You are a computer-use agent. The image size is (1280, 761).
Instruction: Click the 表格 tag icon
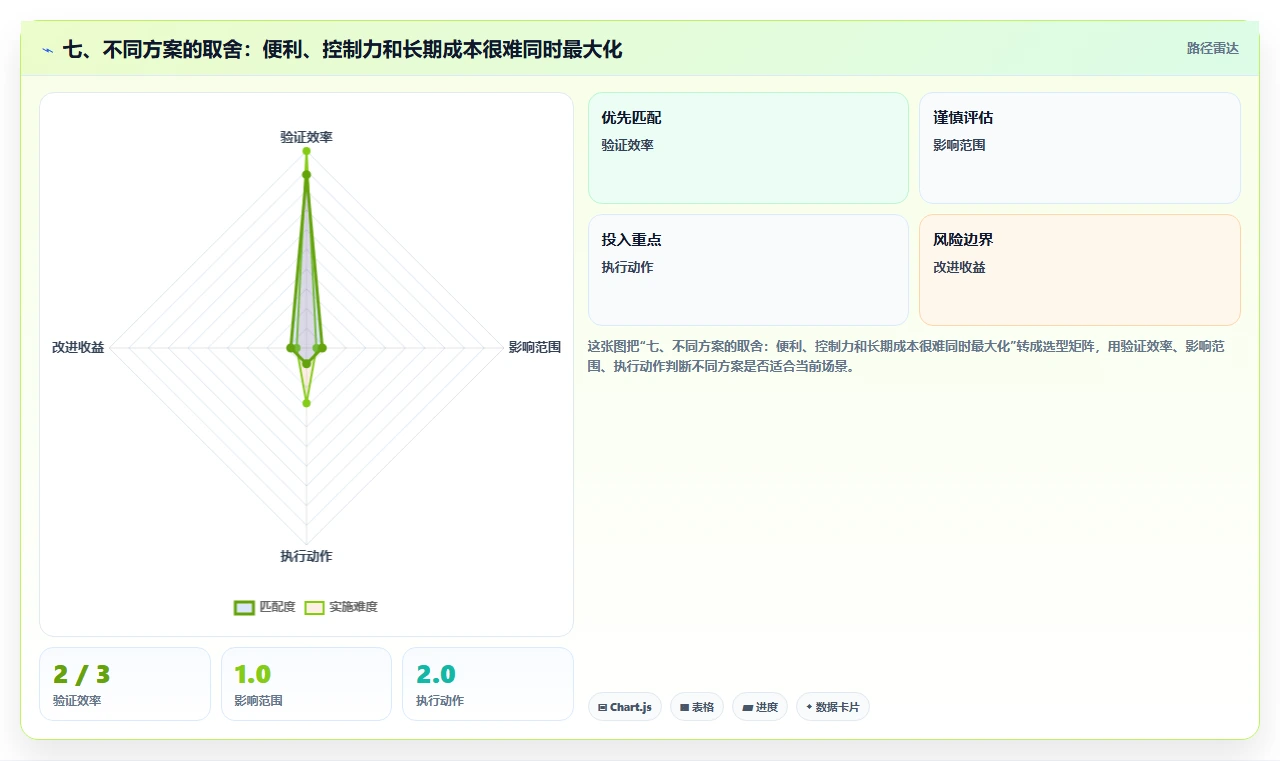pos(684,707)
